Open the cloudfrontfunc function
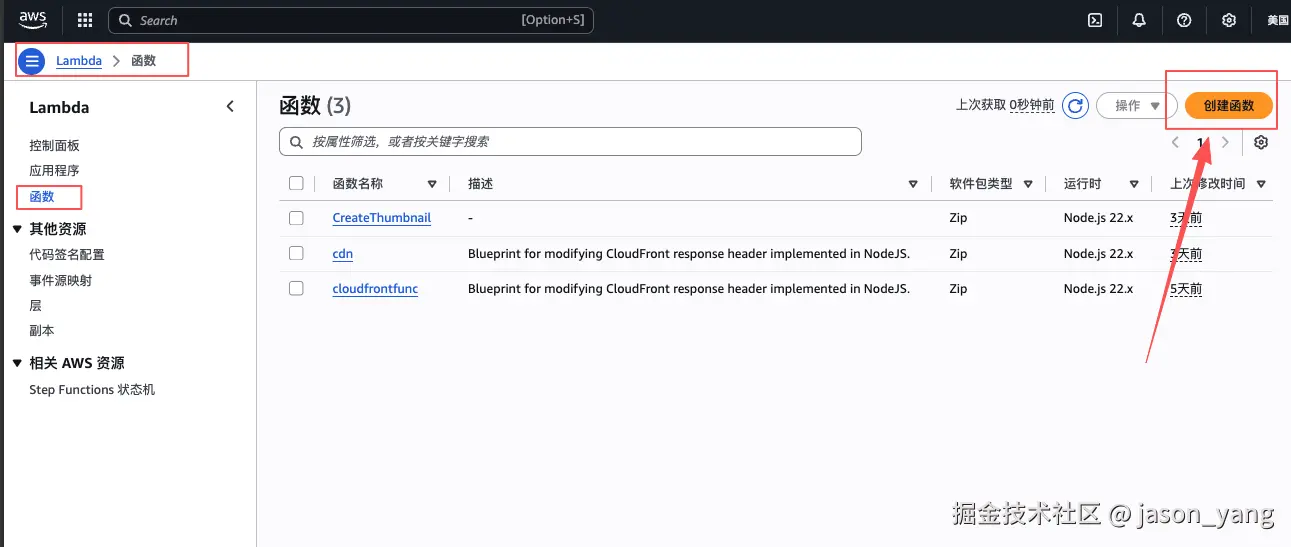This screenshot has width=1291, height=547. 375,288
